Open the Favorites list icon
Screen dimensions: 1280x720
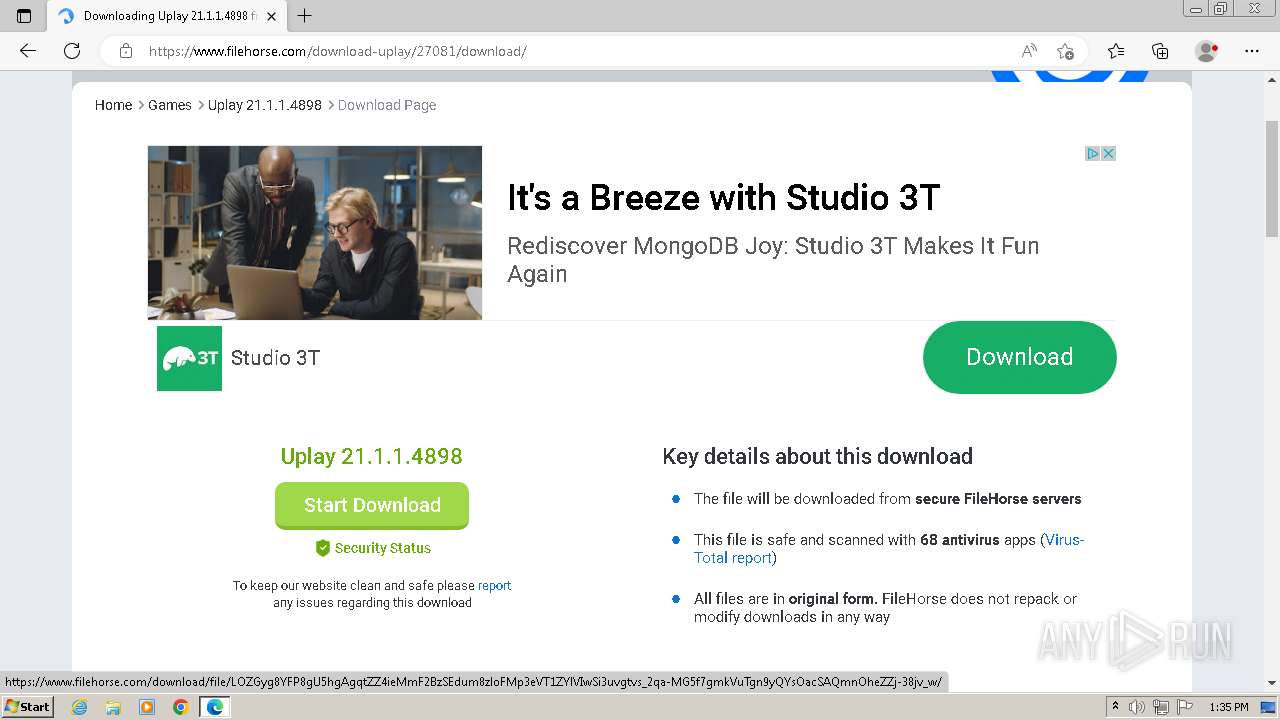(1116, 51)
